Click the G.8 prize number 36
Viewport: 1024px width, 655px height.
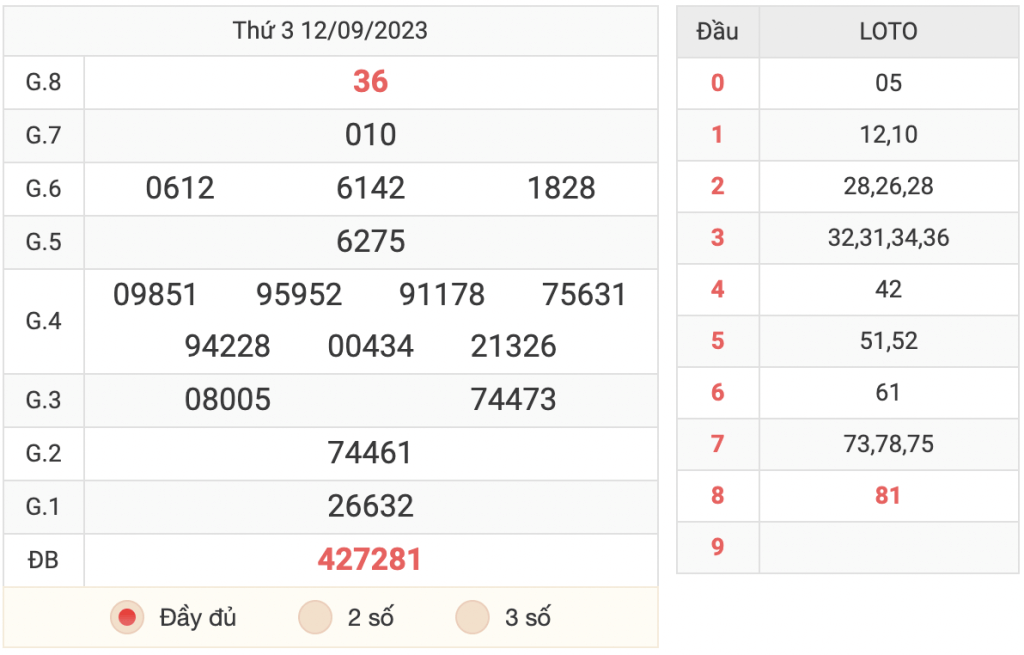370,82
